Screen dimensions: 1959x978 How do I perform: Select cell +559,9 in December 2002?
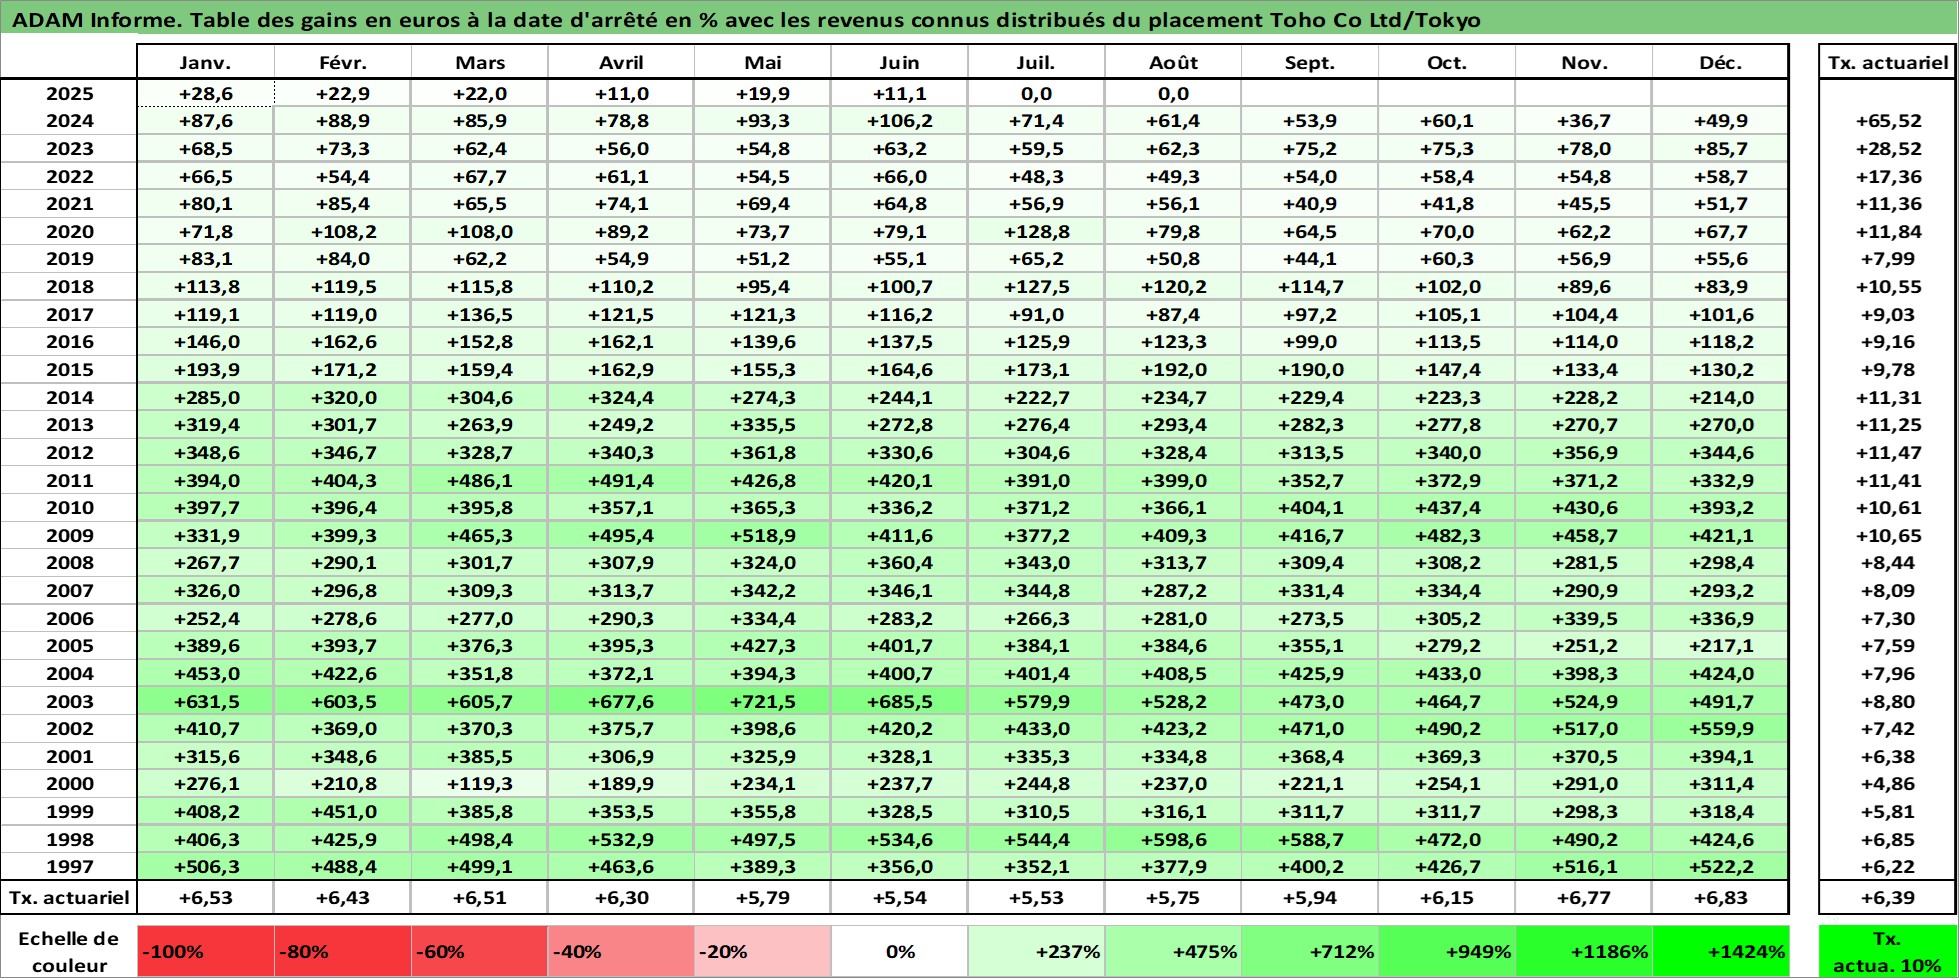pos(1720,729)
